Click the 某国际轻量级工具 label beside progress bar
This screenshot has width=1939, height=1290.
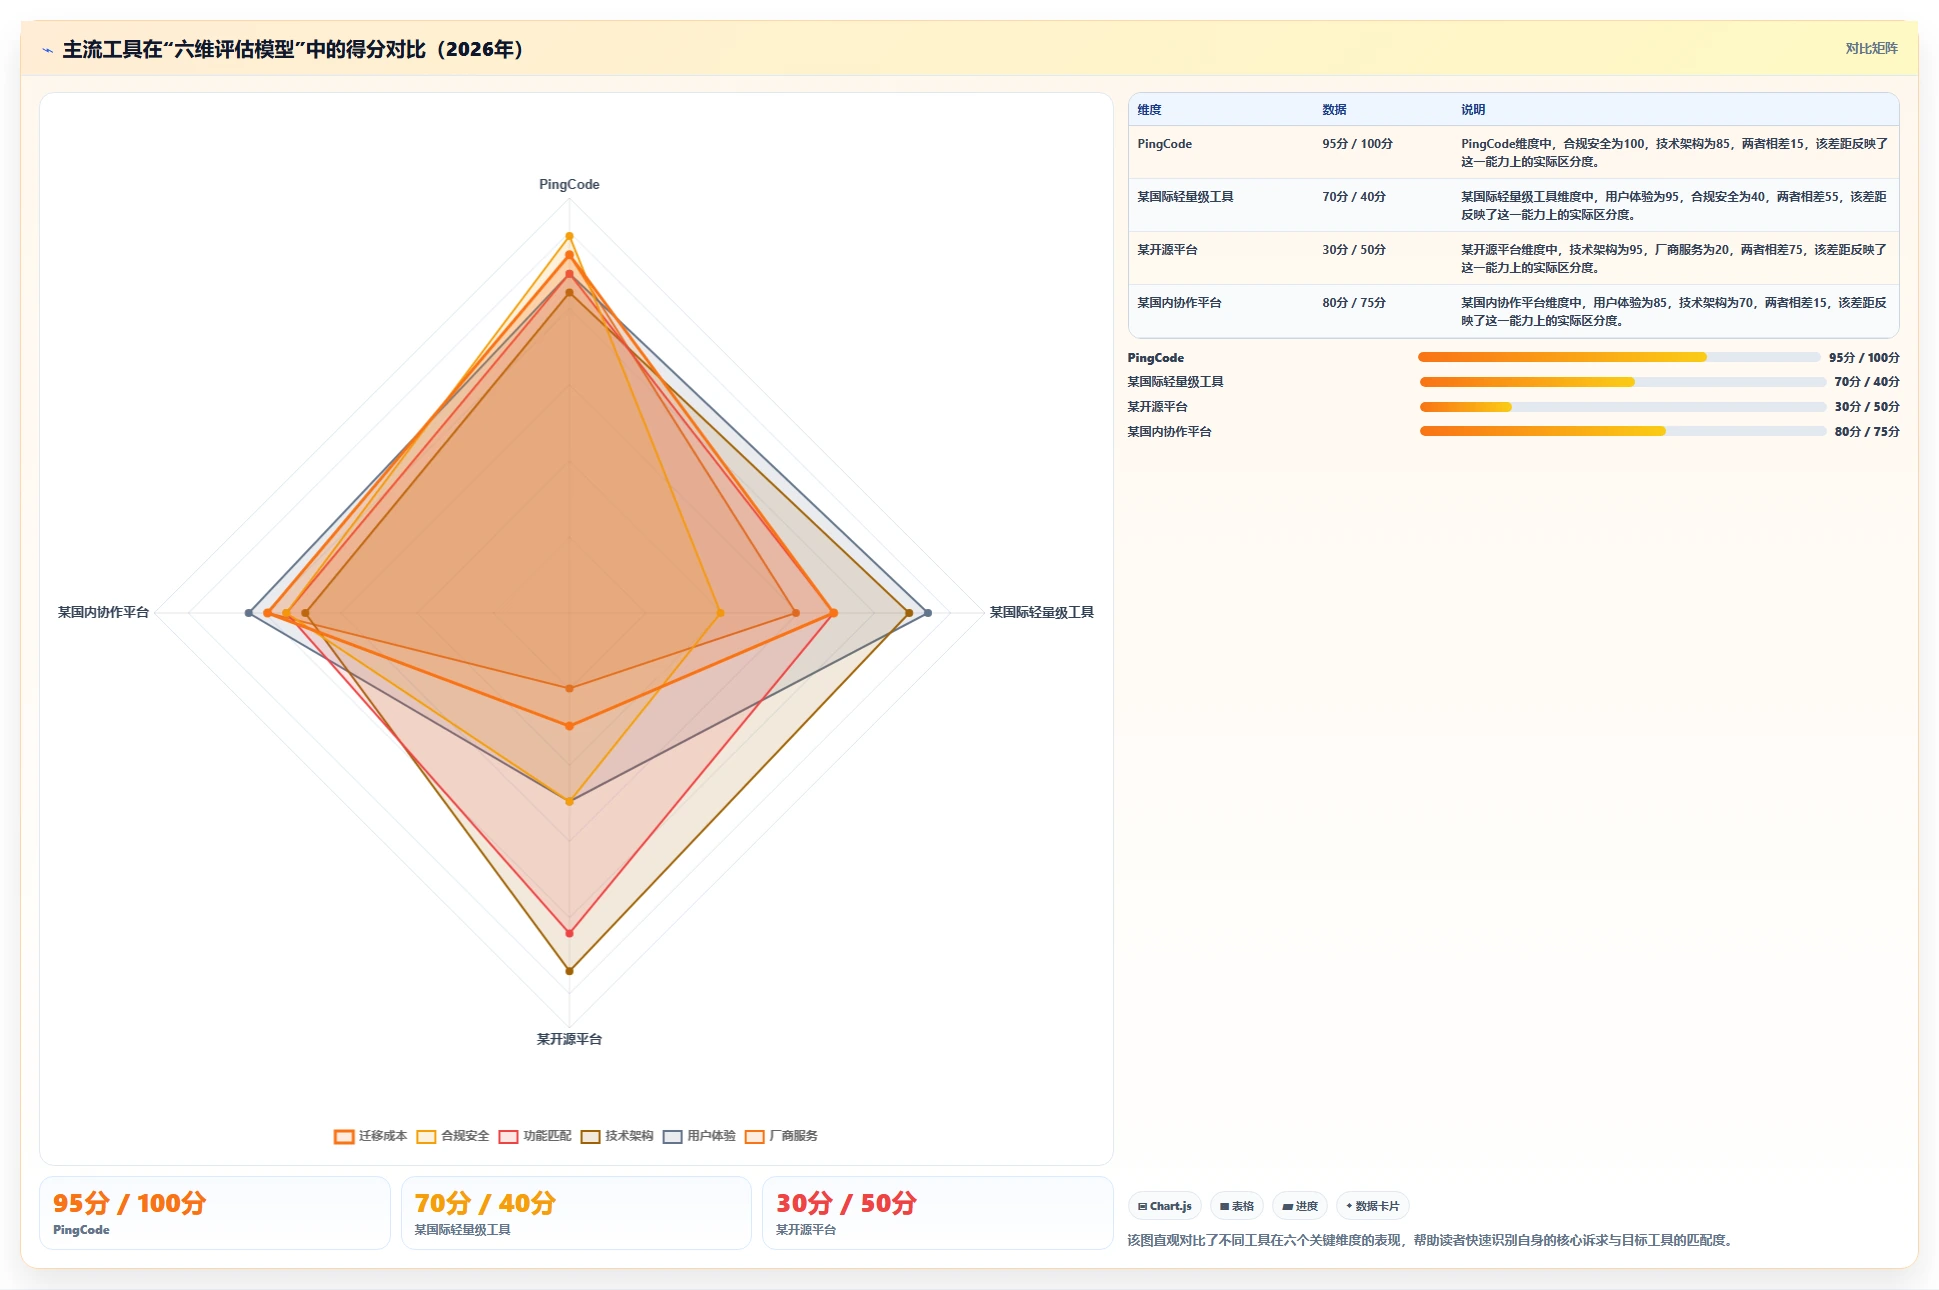(x=1175, y=382)
